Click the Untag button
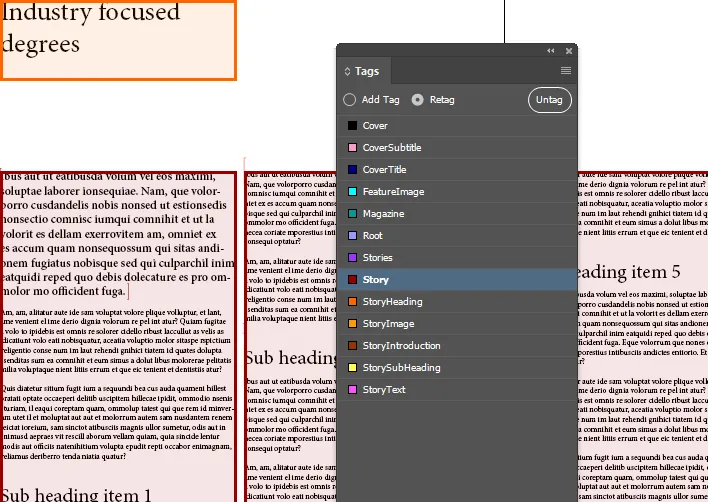Image resolution: width=708 pixels, height=502 pixels. click(x=549, y=100)
